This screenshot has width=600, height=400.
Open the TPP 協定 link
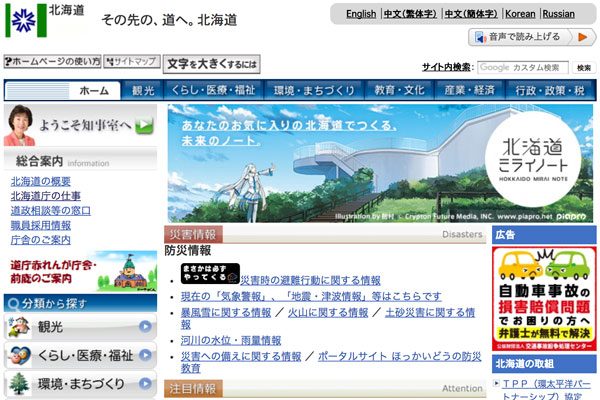click(547, 390)
